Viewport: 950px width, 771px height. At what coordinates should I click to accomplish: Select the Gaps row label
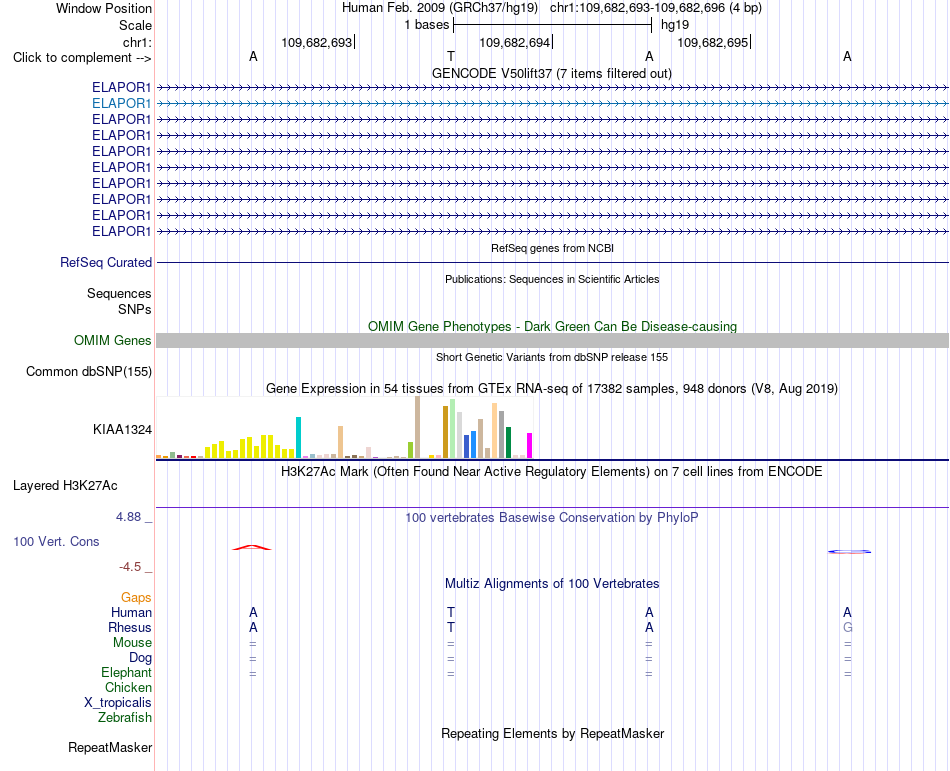[x=136, y=598]
